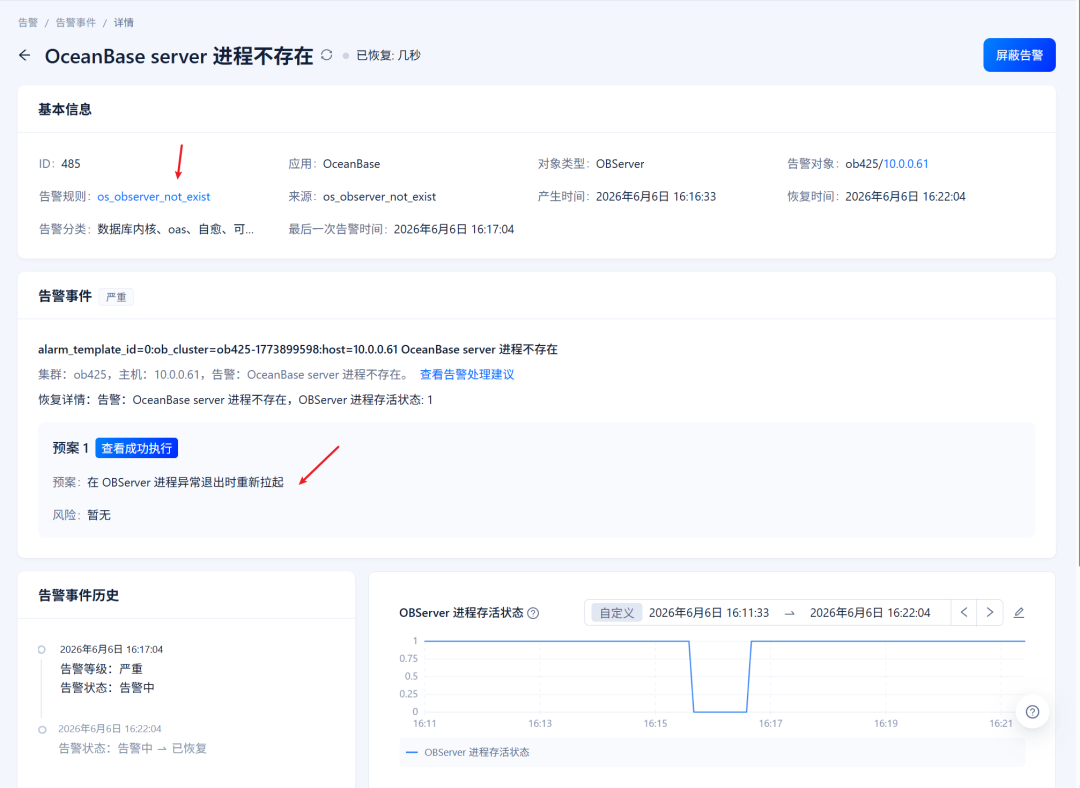
Task: Open the 10.0.0.61 host link
Action: coord(906,164)
